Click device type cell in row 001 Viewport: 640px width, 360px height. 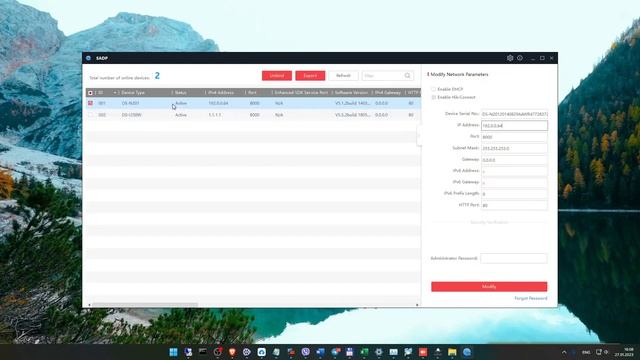tap(130, 103)
